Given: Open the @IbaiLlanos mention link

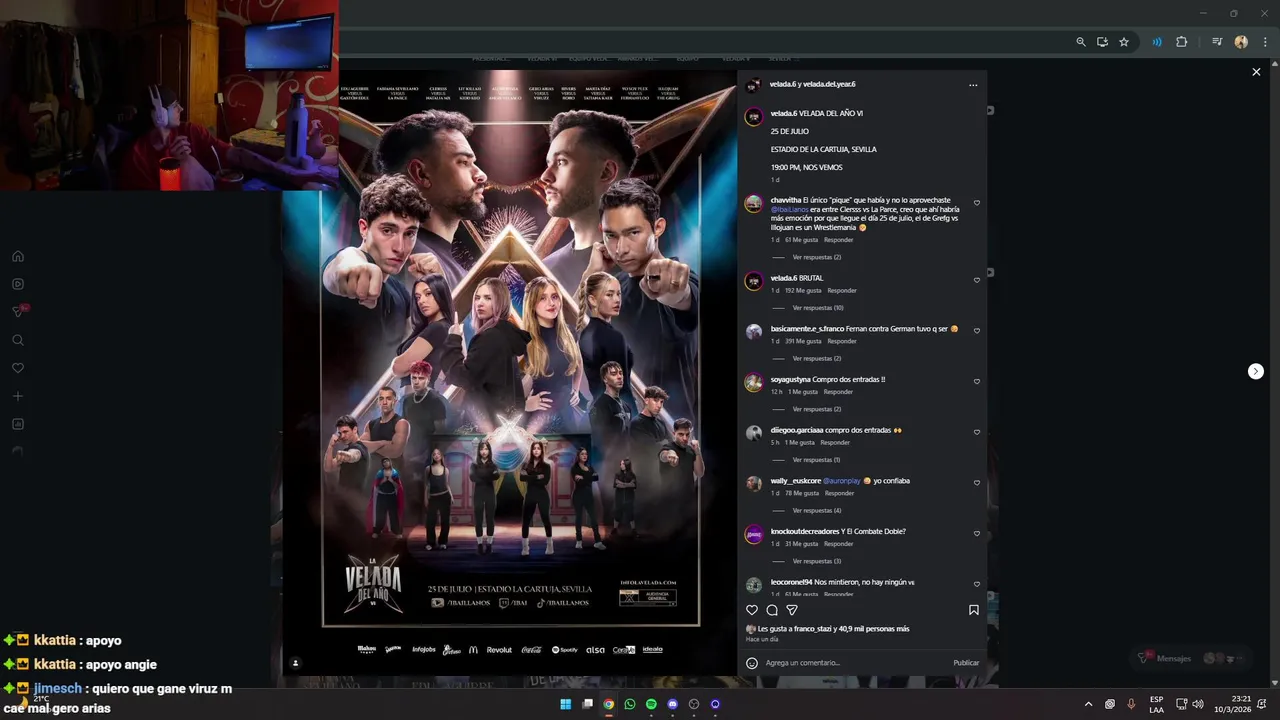Looking at the screenshot, I should 789,209.
